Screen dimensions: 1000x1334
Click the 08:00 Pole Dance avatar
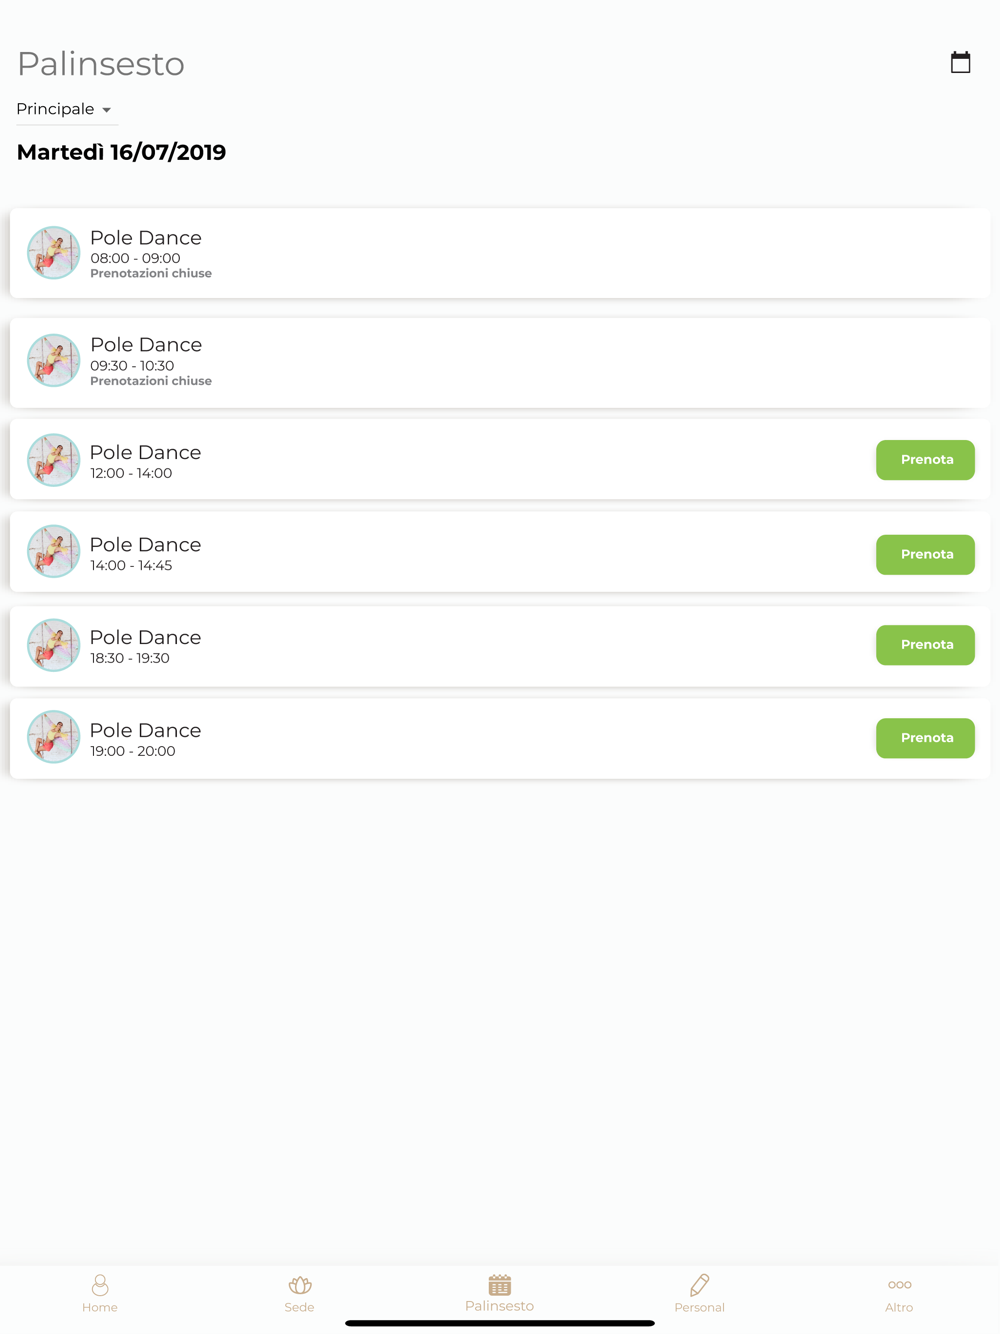[x=53, y=252]
